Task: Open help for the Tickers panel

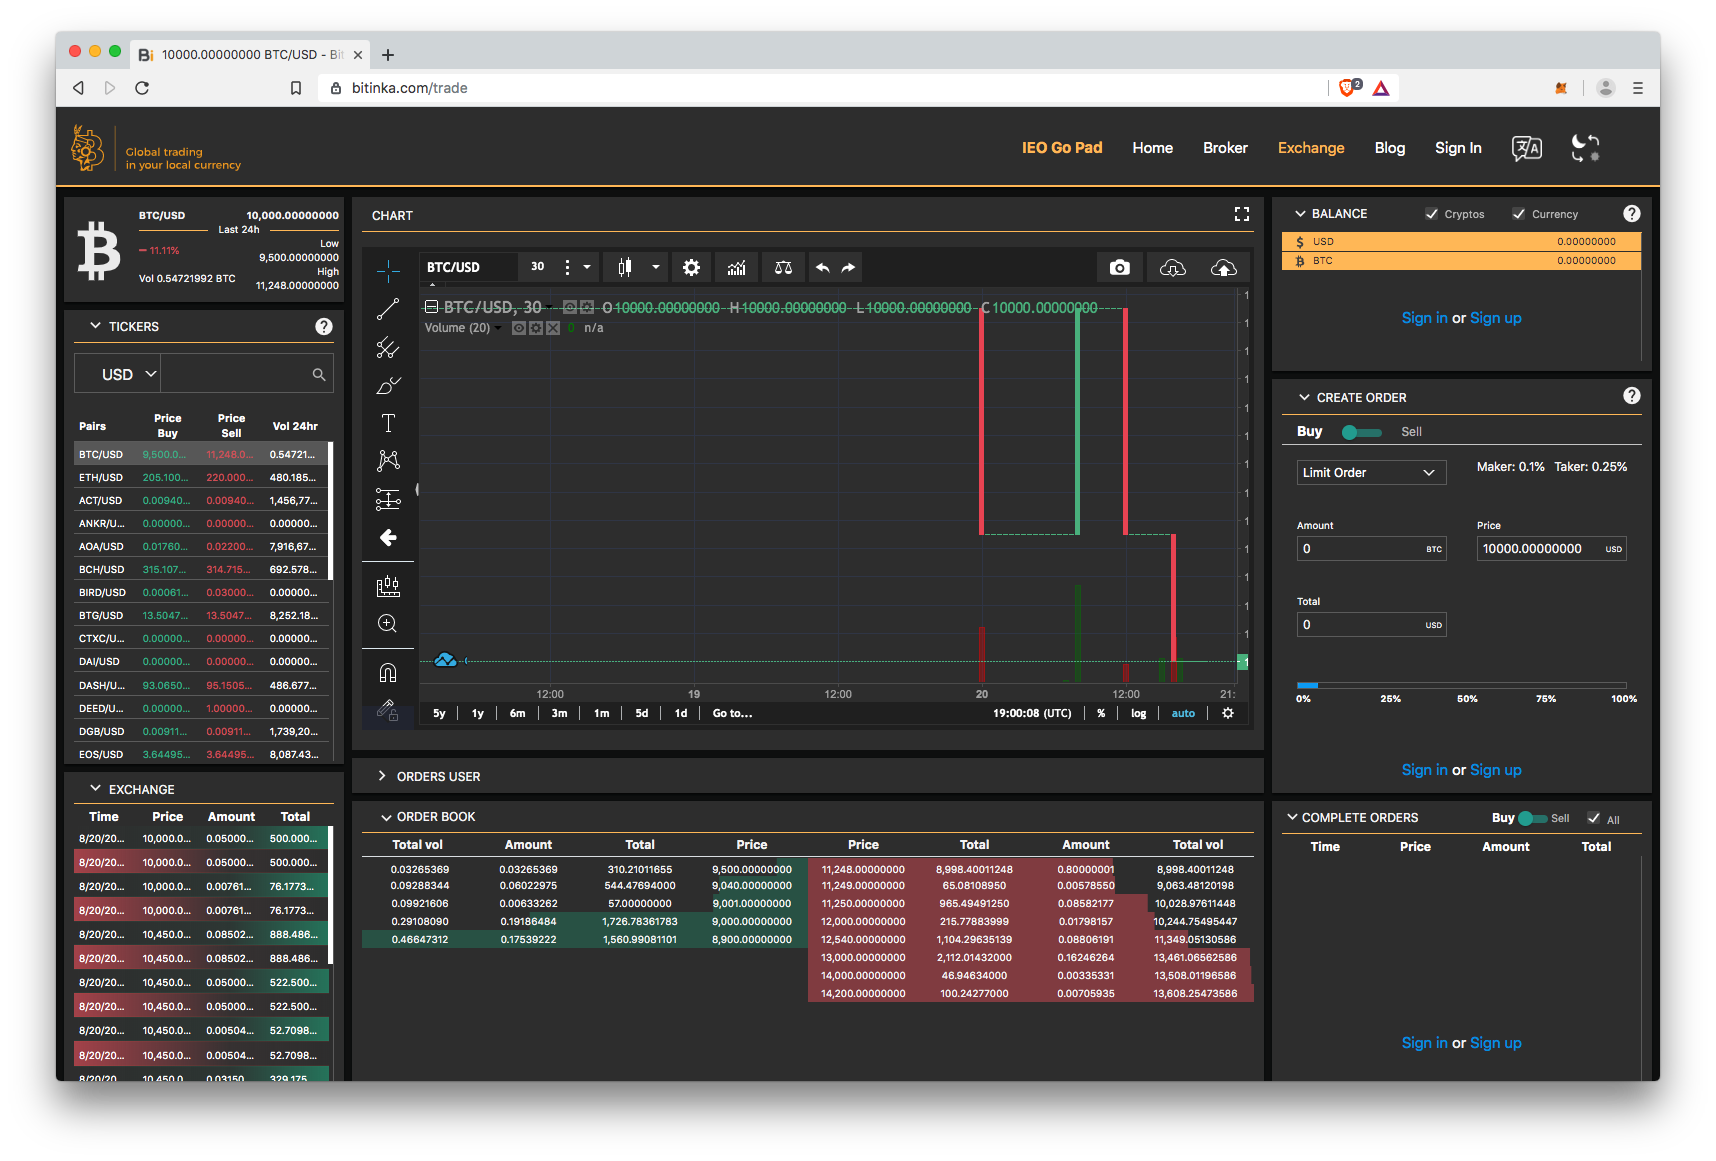Action: (324, 326)
